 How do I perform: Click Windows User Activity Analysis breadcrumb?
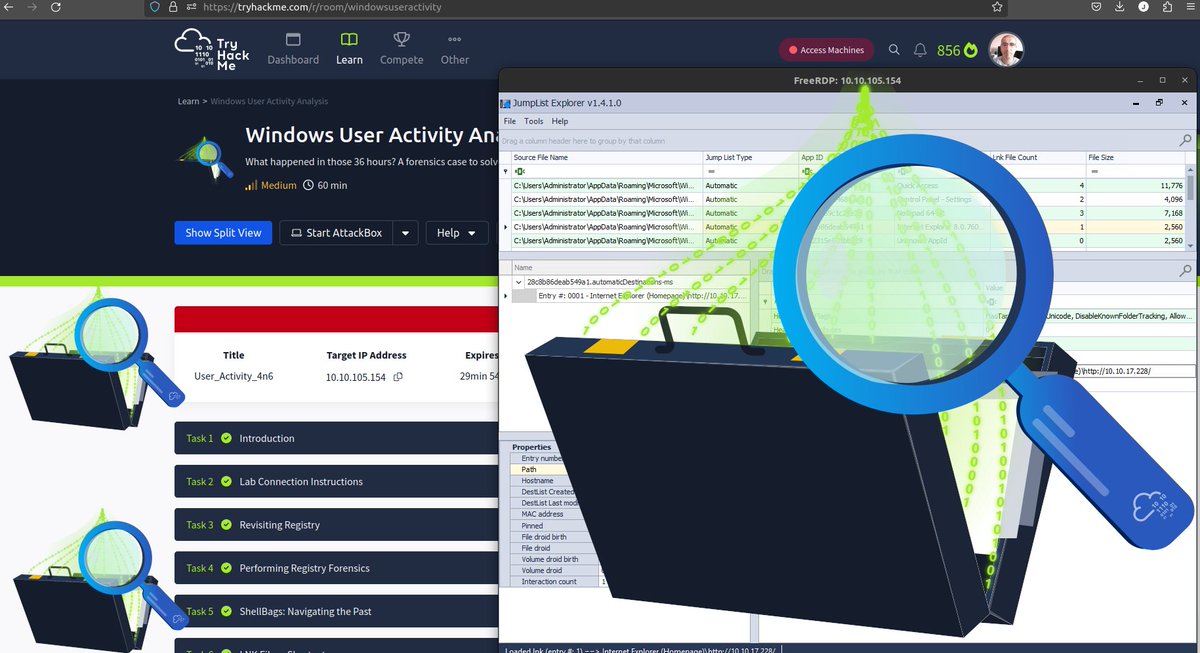point(269,101)
